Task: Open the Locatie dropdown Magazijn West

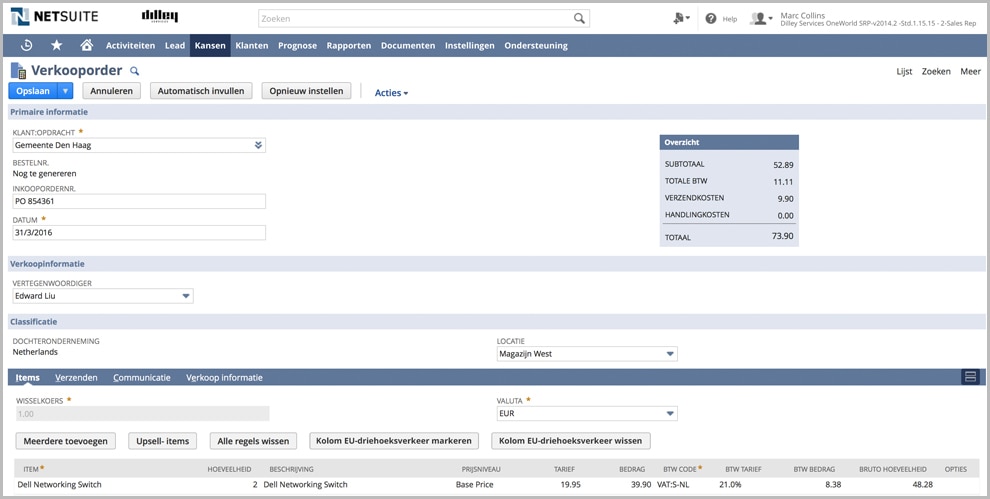Action: [x=669, y=354]
